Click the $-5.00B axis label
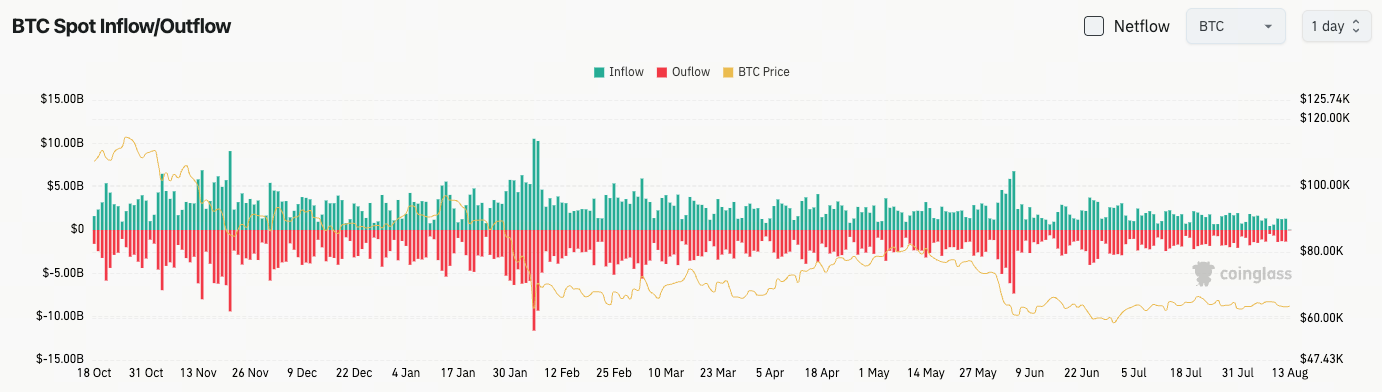The image size is (1382, 392). click(62, 272)
